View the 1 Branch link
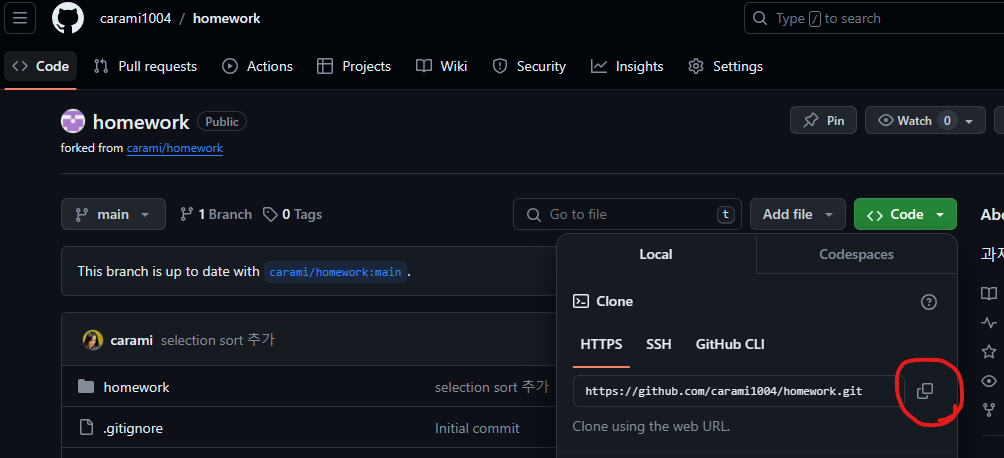This screenshot has height=458, width=1004. click(x=216, y=215)
